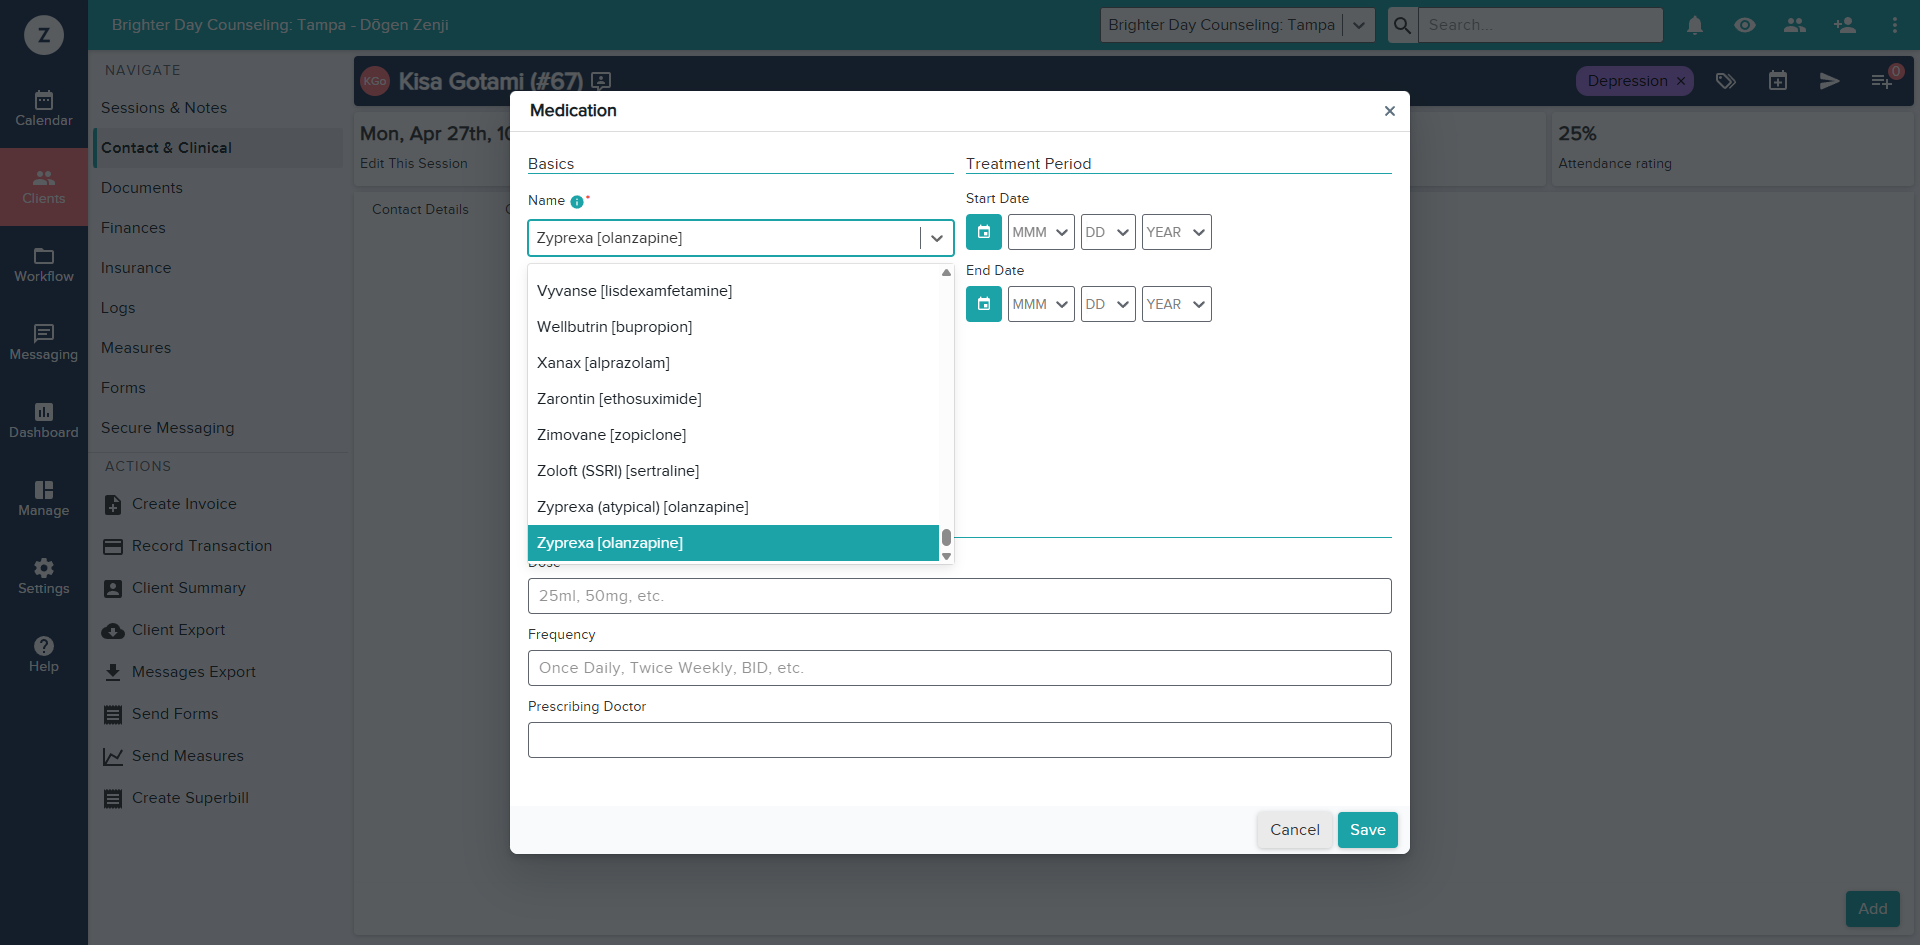Open the Dashboard sidebar icon

pyautogui.click(x=44, y=421)
